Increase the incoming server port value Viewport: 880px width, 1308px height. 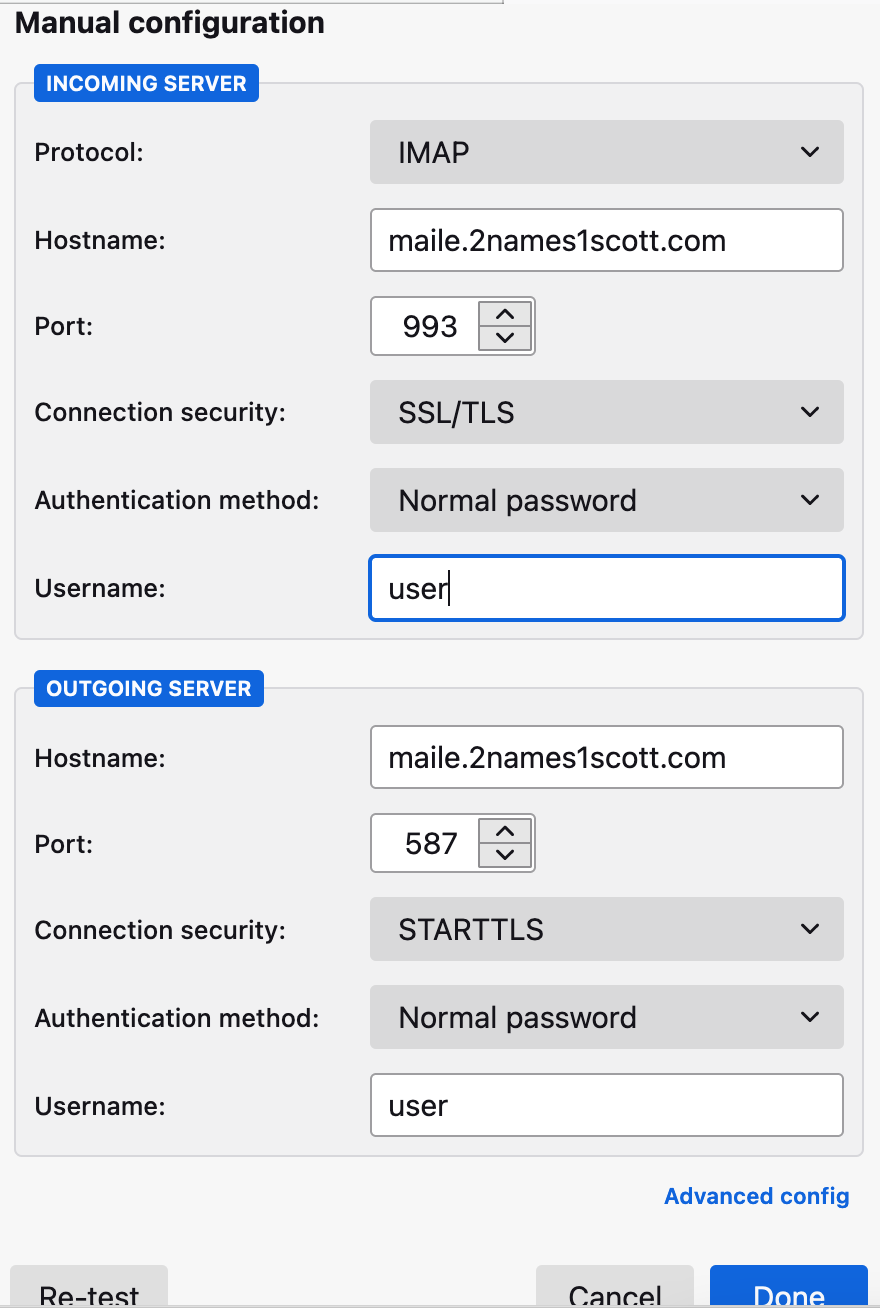505,314
